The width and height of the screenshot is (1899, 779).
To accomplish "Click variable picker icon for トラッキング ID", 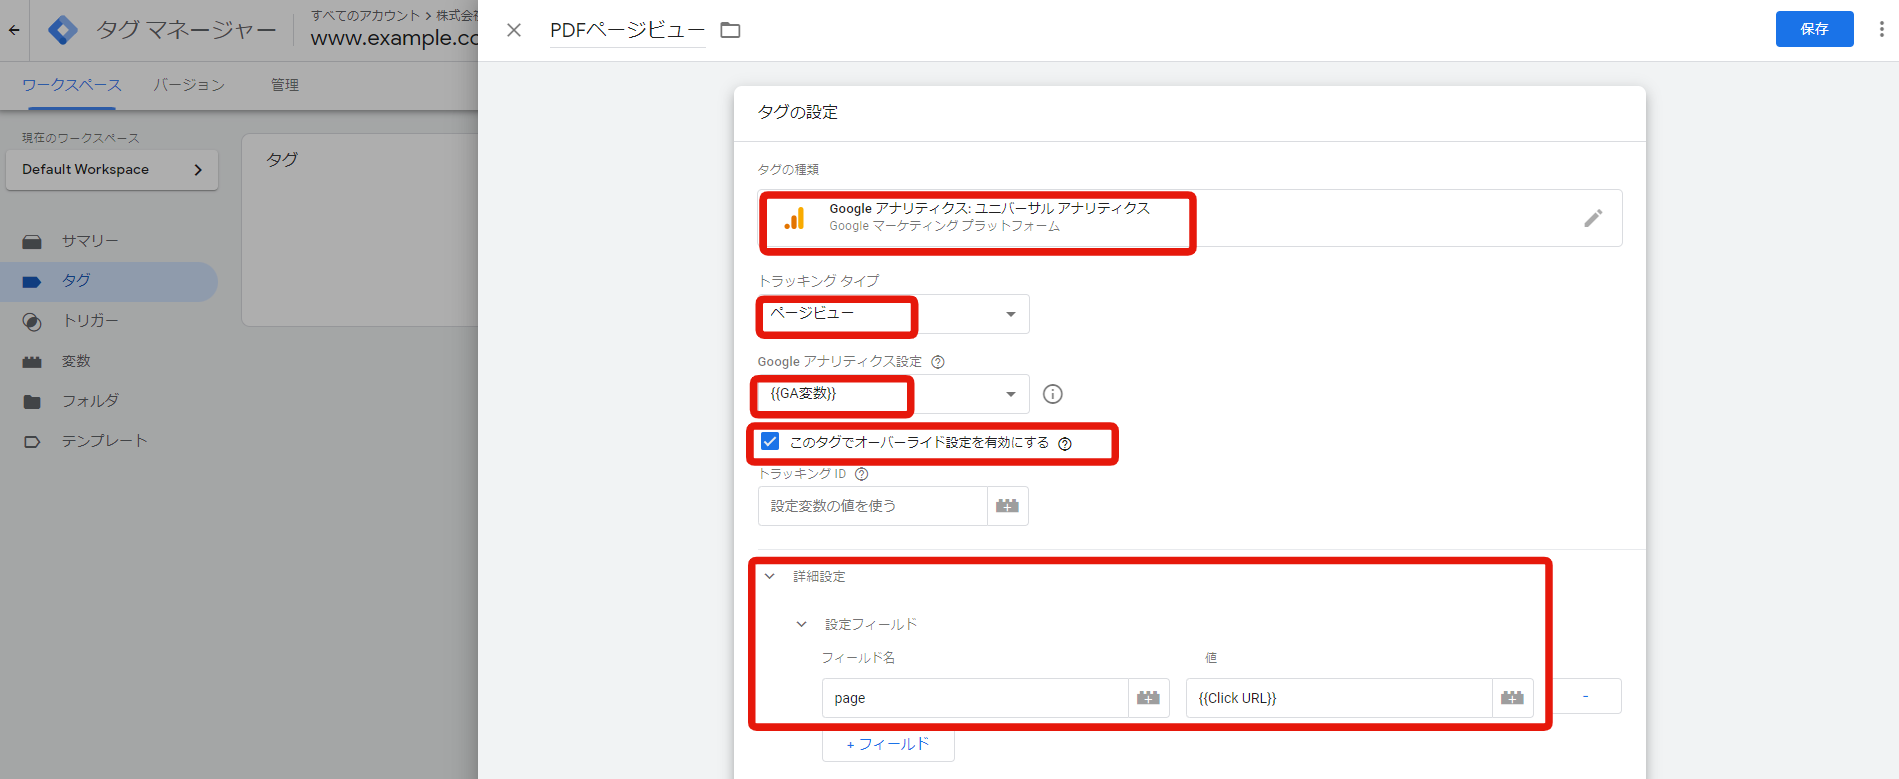I will pyautogui.click(x=1008, y=506).
